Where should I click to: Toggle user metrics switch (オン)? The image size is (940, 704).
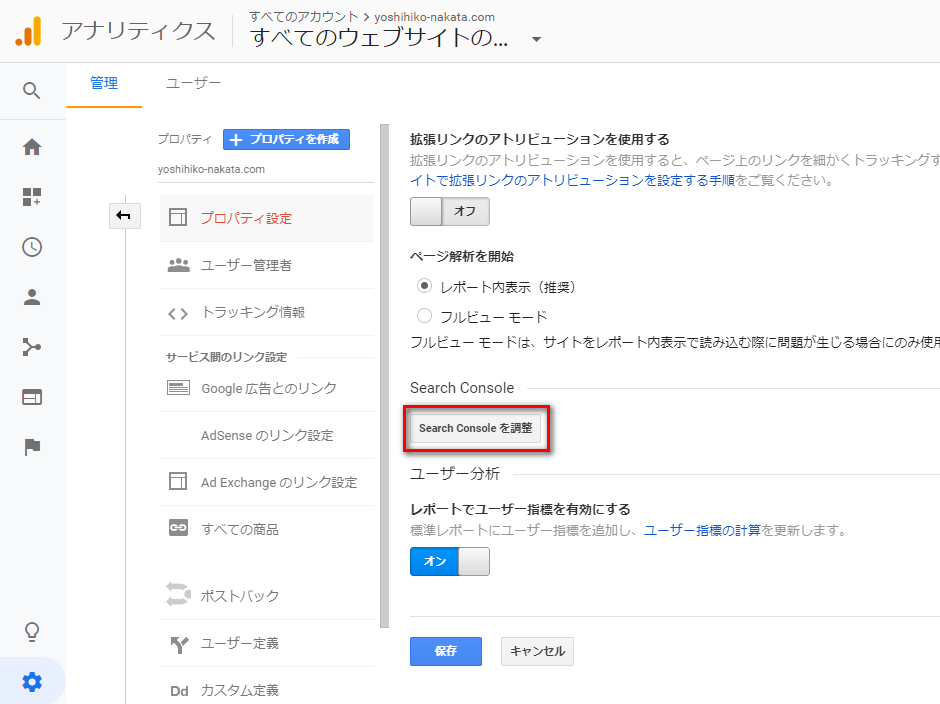tap(450, 561)
